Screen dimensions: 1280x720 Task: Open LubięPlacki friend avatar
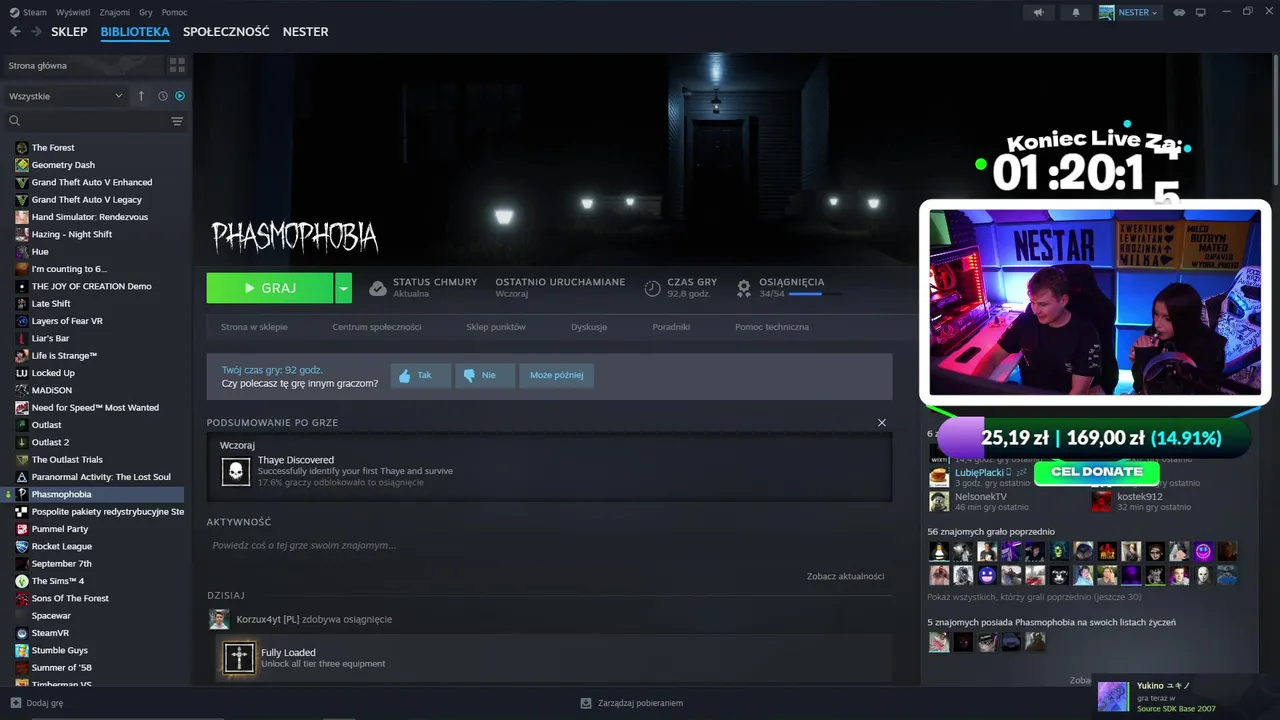(939, 477)
